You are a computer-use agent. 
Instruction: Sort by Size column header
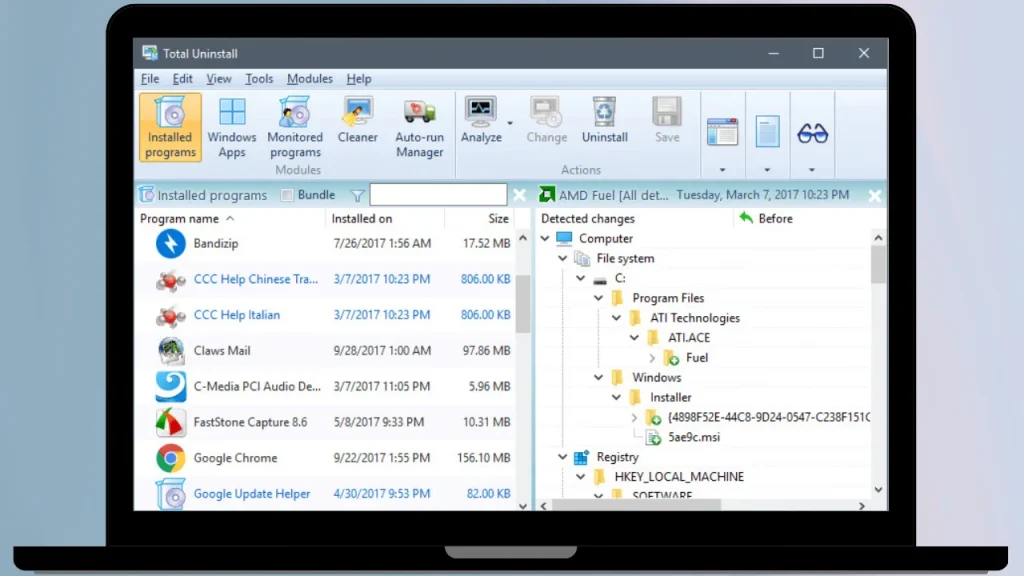point(480,219)
